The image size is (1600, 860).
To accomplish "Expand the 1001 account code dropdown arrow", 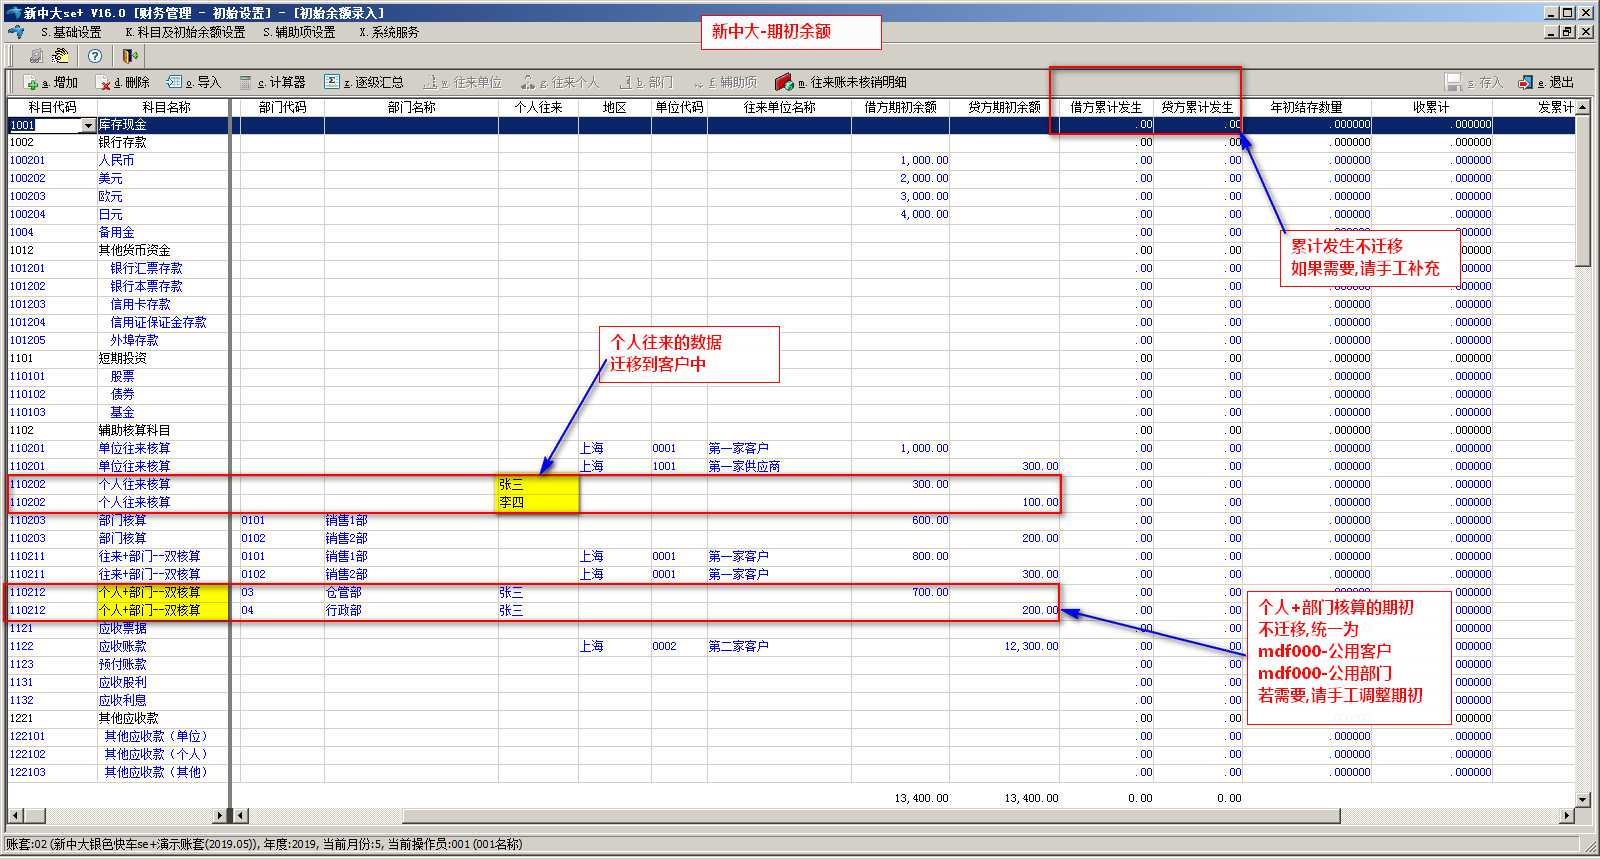I will tap(88, 126).
